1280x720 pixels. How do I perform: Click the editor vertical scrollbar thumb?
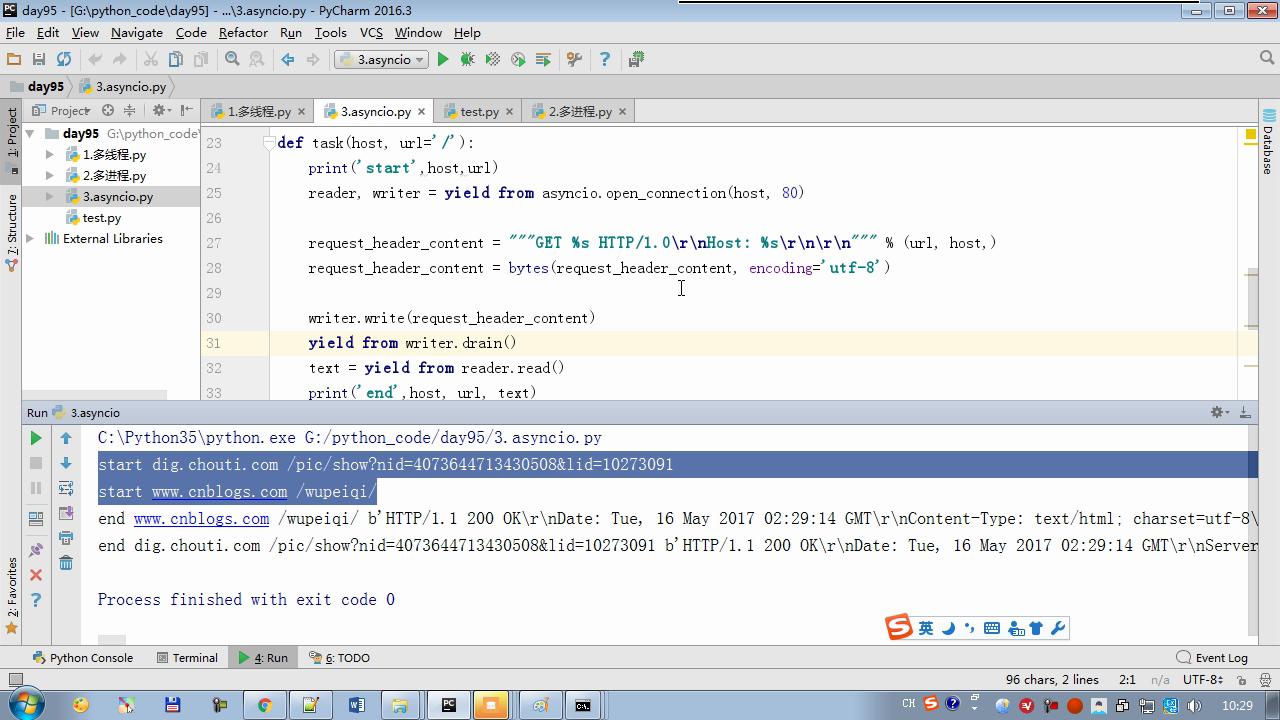1251,298
